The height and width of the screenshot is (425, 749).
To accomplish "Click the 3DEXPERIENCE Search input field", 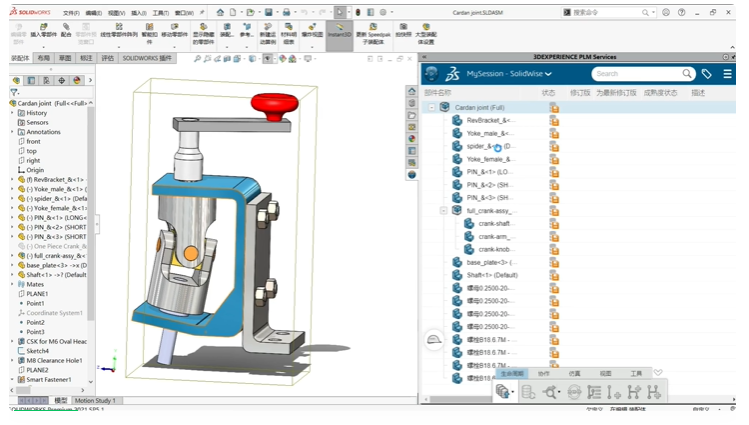I will click(635, 74).
